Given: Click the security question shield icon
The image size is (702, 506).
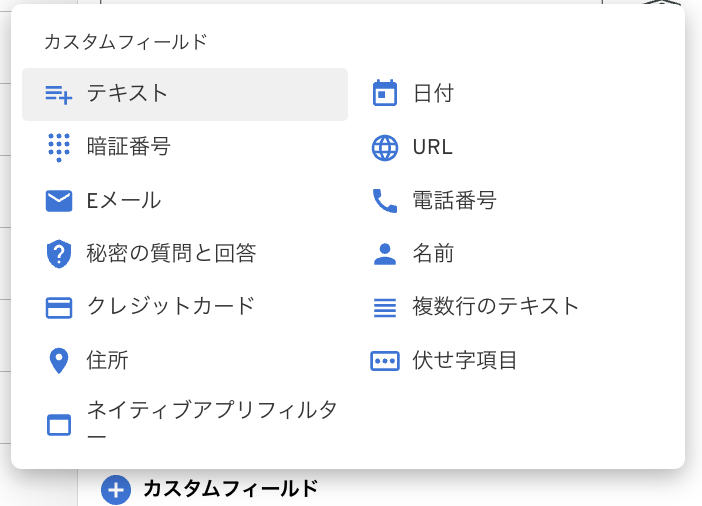Looking at the screenshot, I should click(x=59, y=253).
